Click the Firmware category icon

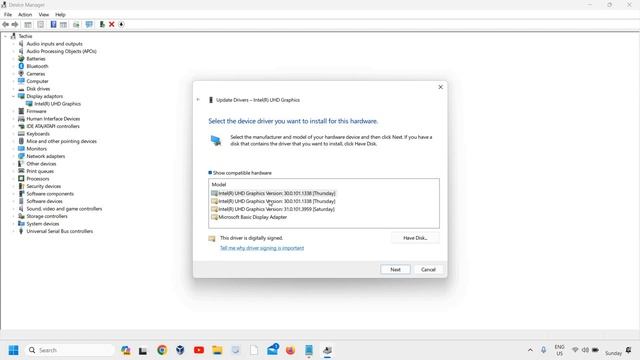pos(21,111)
